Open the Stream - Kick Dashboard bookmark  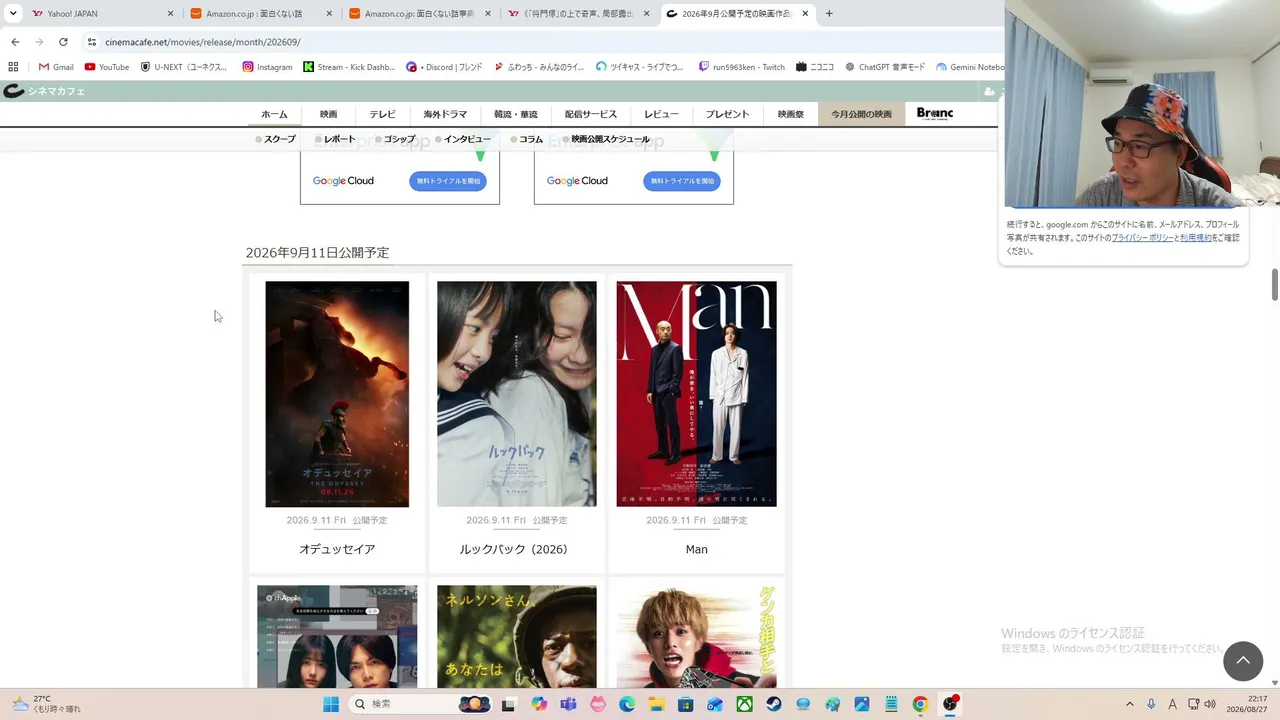349,67
